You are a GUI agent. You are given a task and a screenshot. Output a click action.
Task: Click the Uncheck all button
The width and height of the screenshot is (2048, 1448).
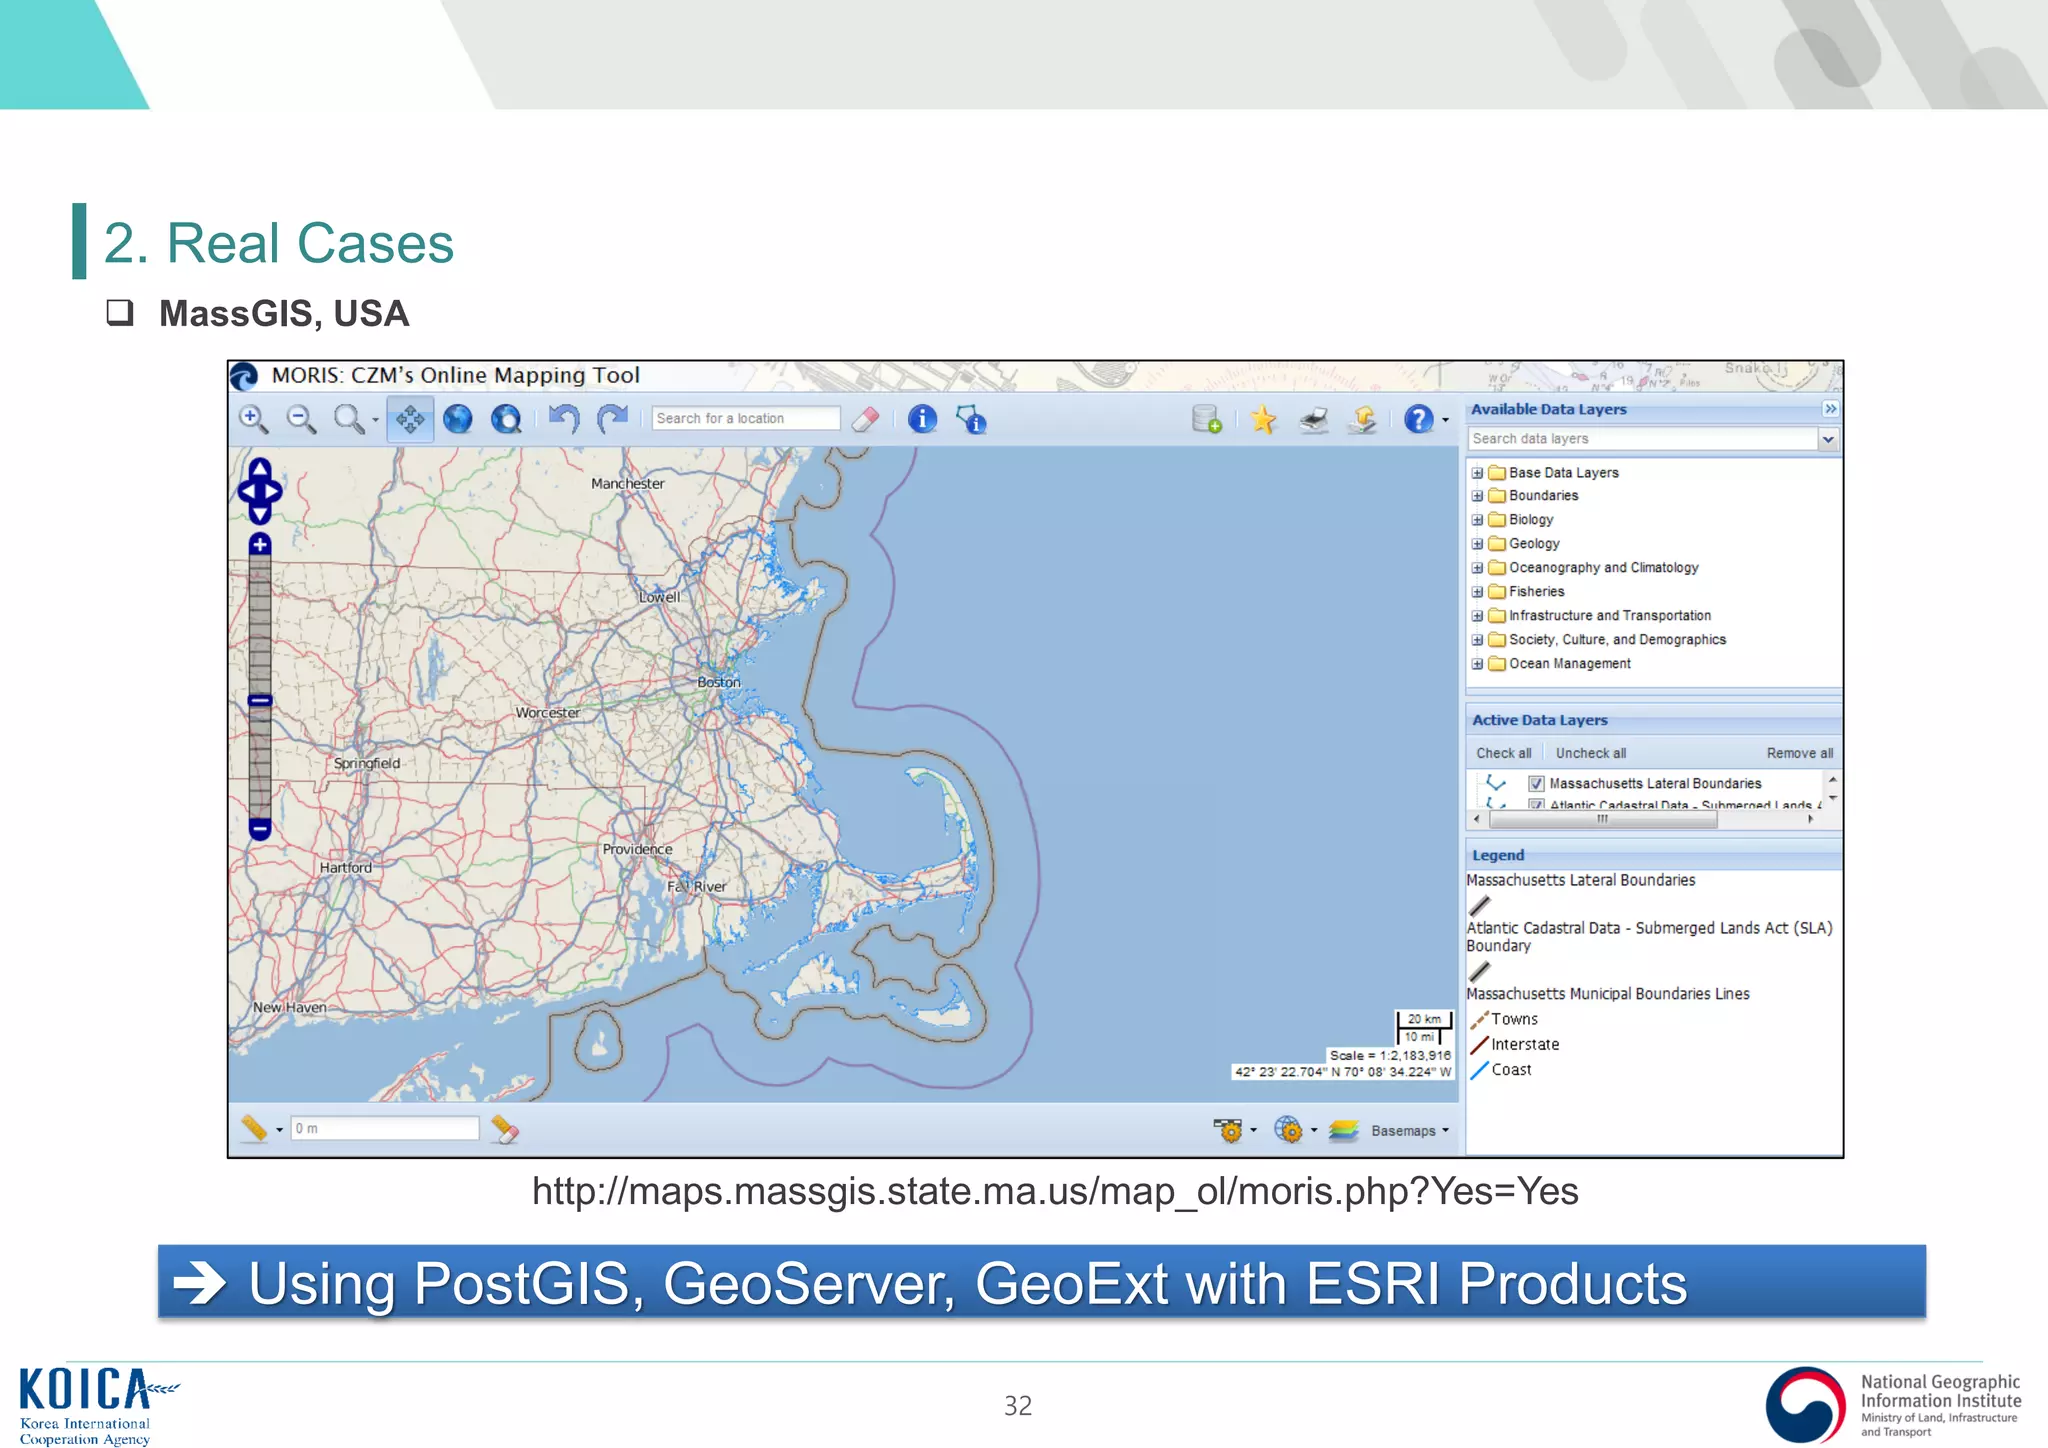[1590, 753]
